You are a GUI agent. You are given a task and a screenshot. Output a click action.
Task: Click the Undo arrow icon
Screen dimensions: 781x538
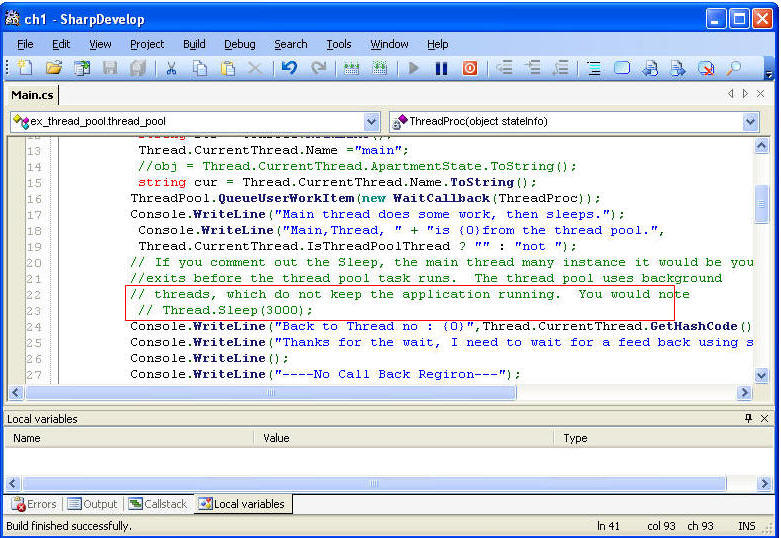coord(289,68)
